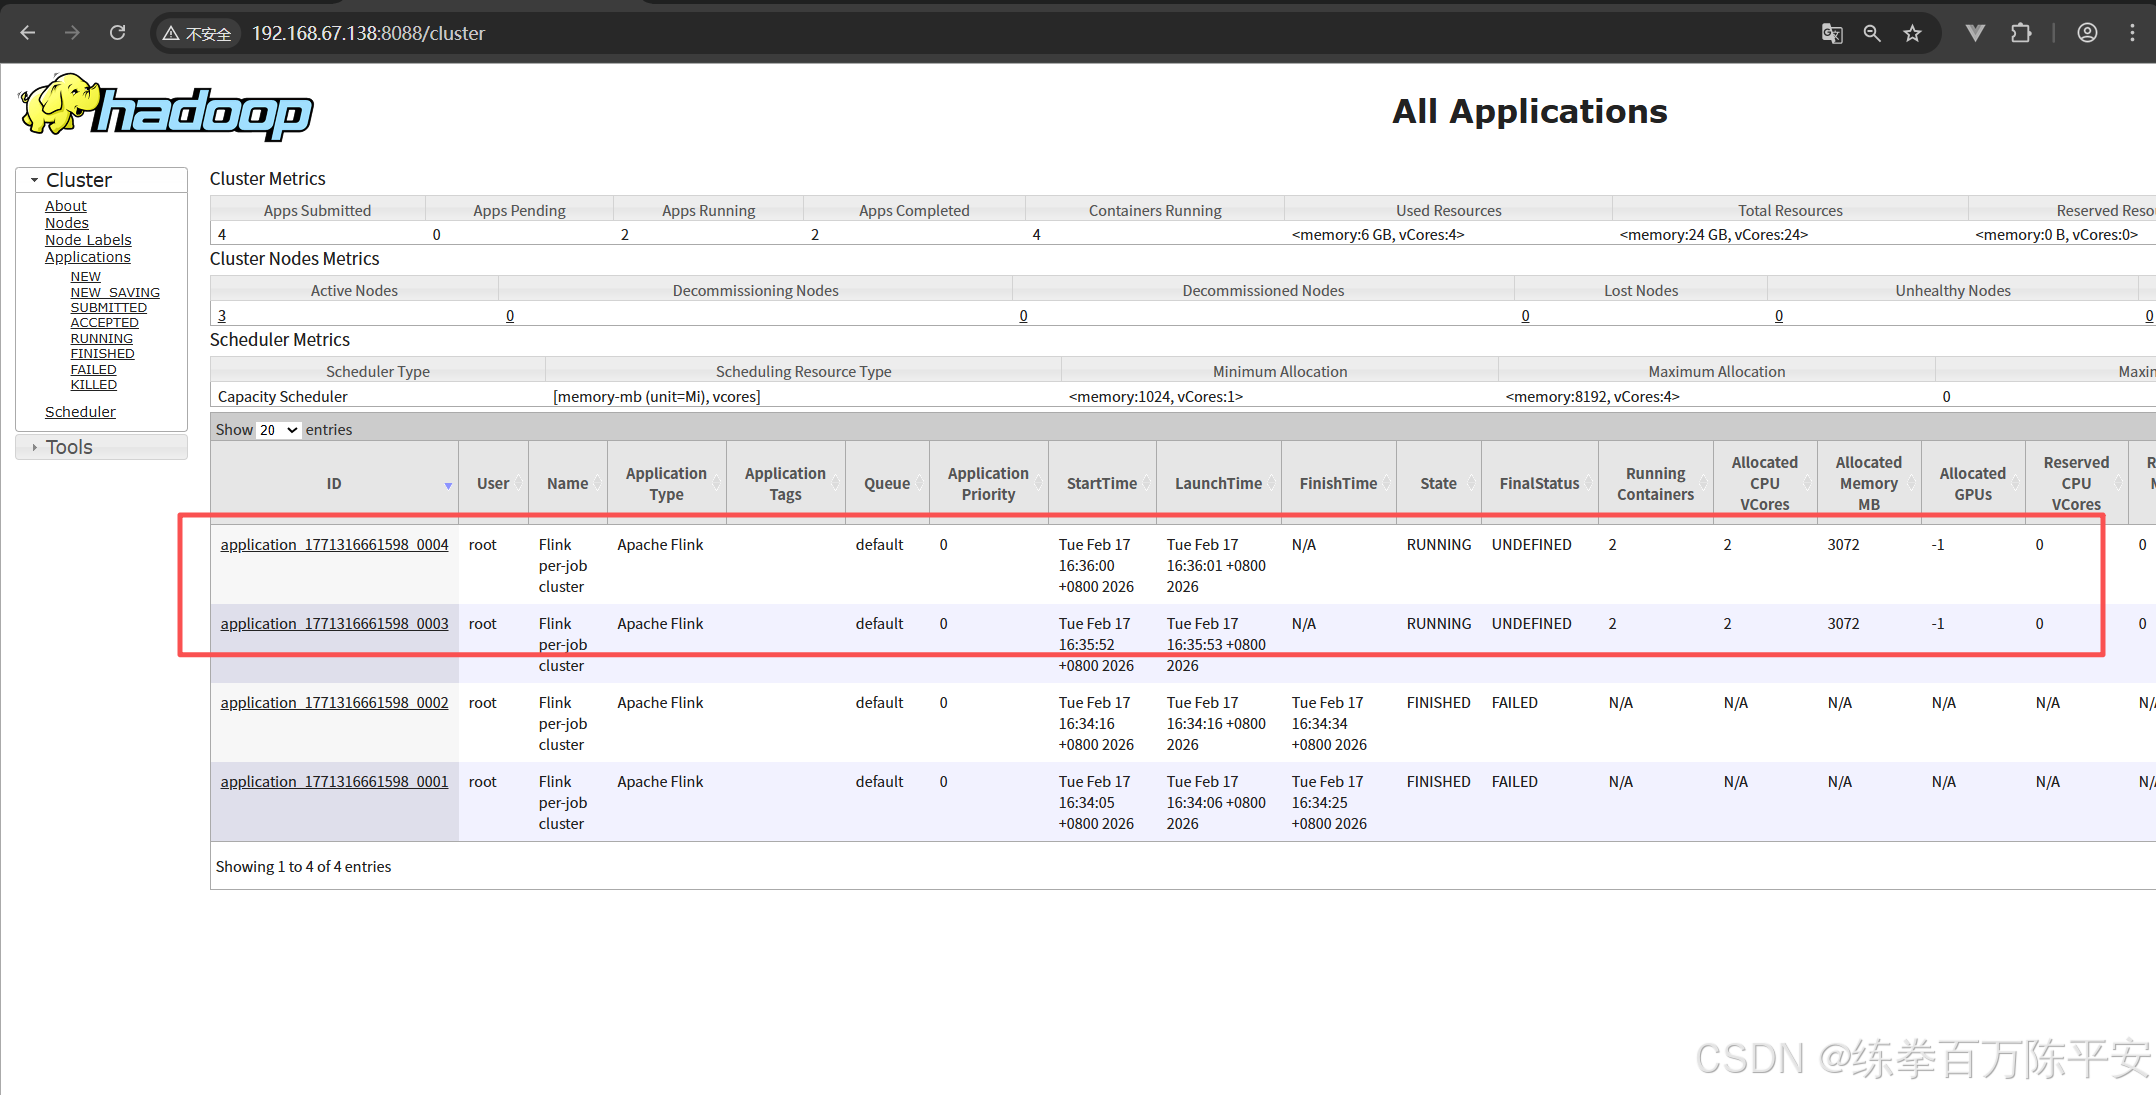Viewport: 2156px width, 1095px height.
Task: Sort by Application Type column
Action: (666, 483)
